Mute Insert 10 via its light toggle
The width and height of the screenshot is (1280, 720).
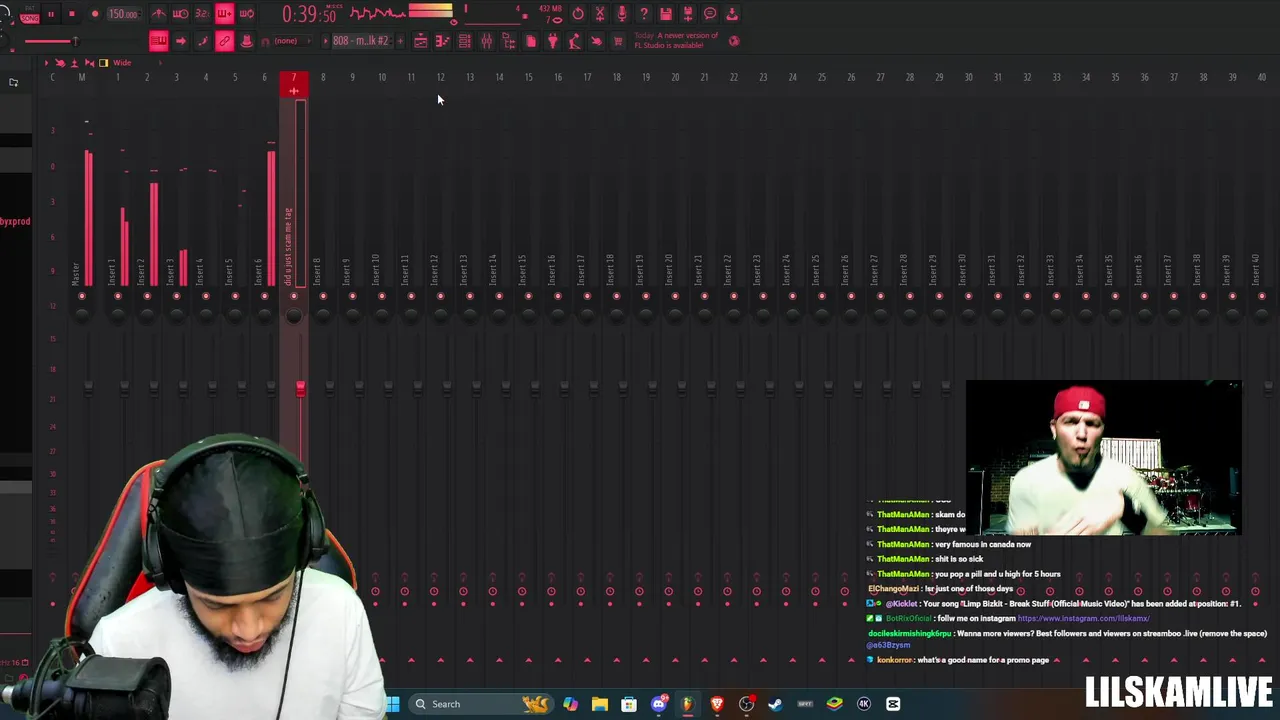coord(382,296)
